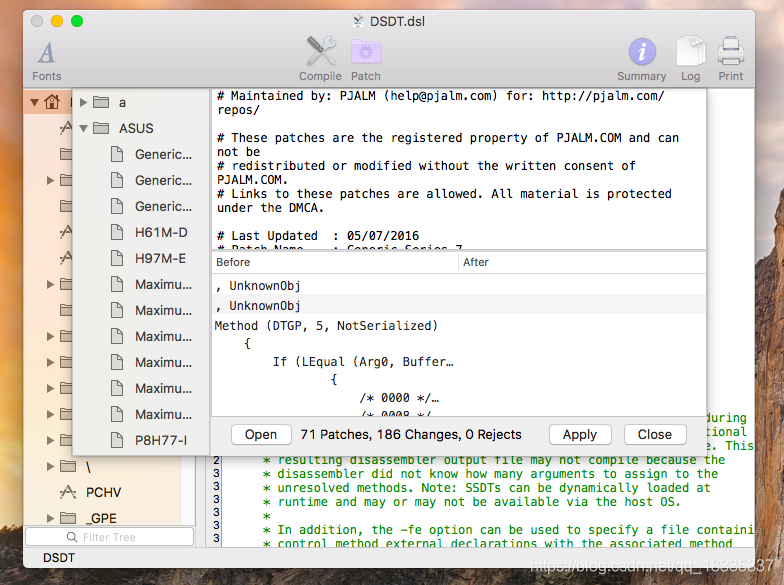Click the Filter Tree search field

110,537
